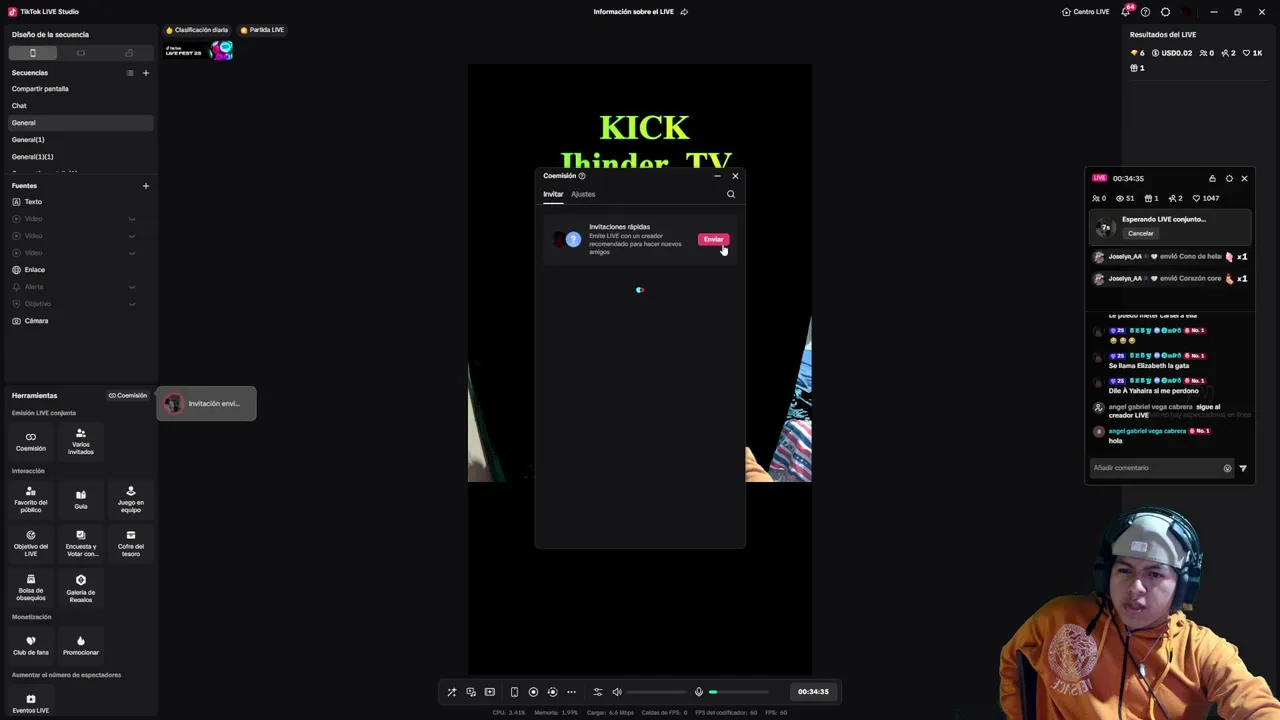The width and height of the screenshot is (1280, 720).
Task: Select the General(1) sequence
Action: 81,140
